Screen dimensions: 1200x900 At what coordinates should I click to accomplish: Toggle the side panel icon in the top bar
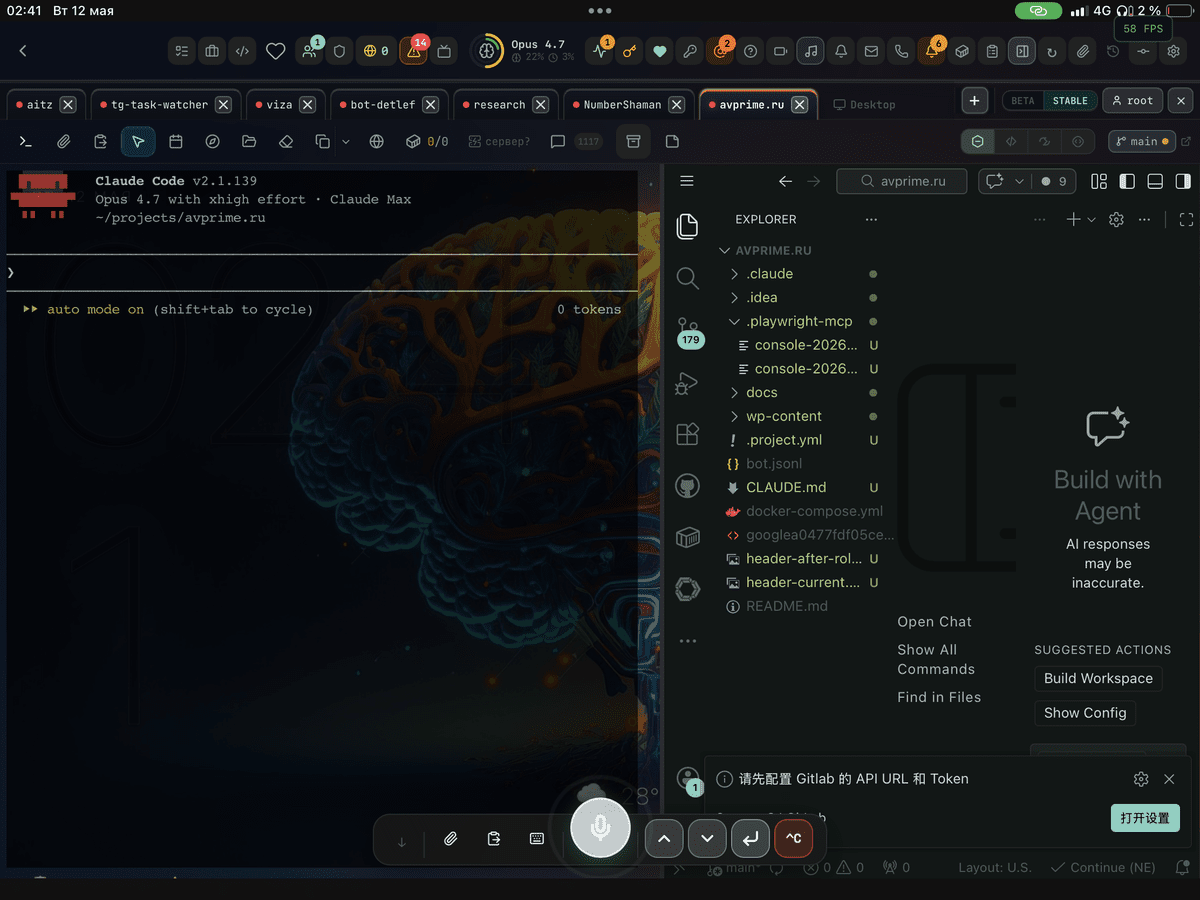[1022, 51]
